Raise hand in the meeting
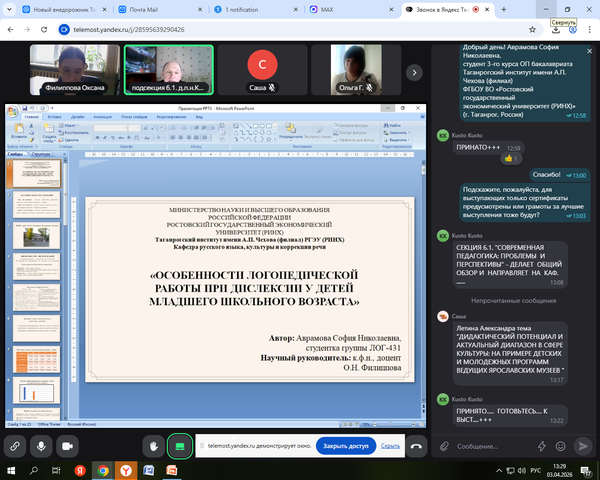 click(x=153, y=446)
